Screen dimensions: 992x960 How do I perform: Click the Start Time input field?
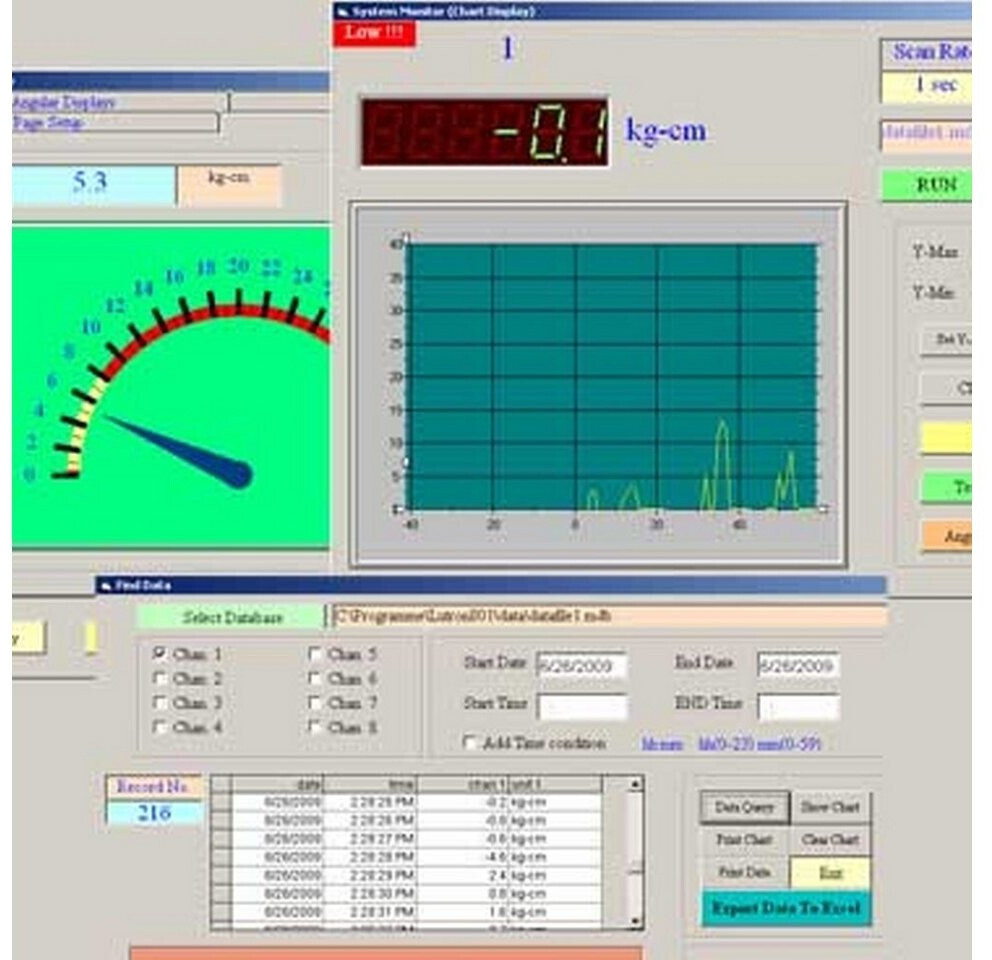click(x=582, y=707)
